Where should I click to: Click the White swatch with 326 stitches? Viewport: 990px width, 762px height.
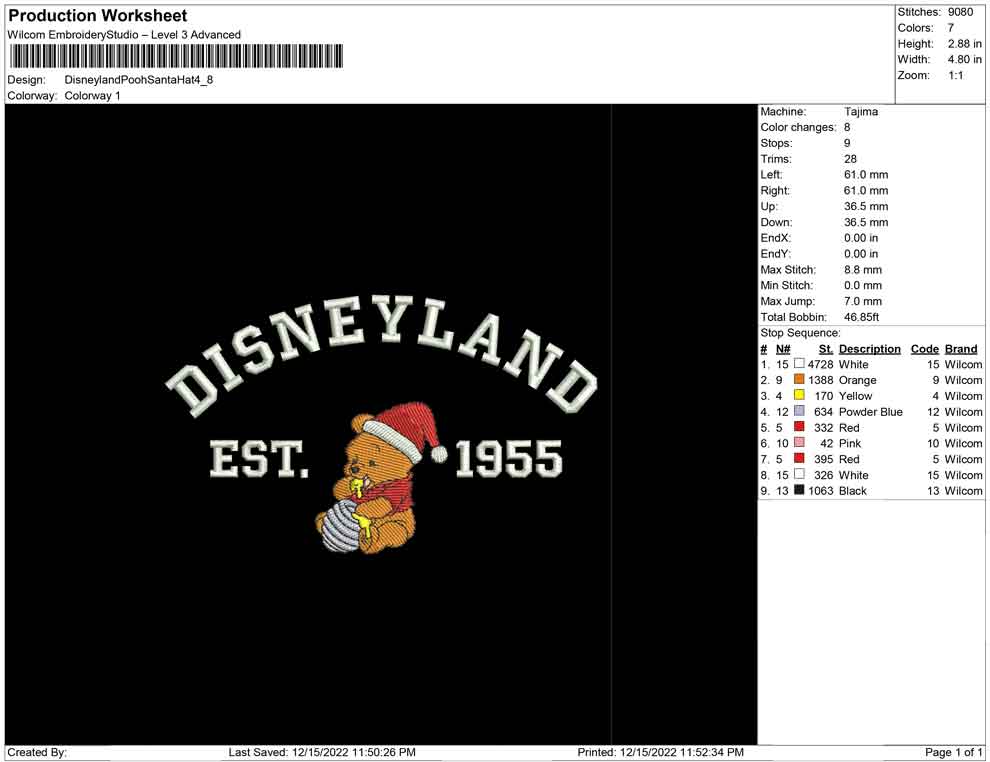point(799,474)
